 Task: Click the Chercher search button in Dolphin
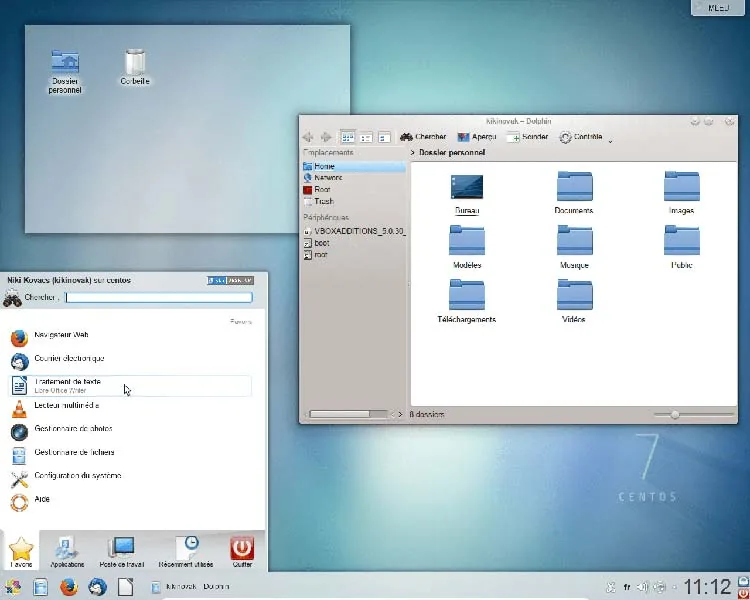pos(423,137)
